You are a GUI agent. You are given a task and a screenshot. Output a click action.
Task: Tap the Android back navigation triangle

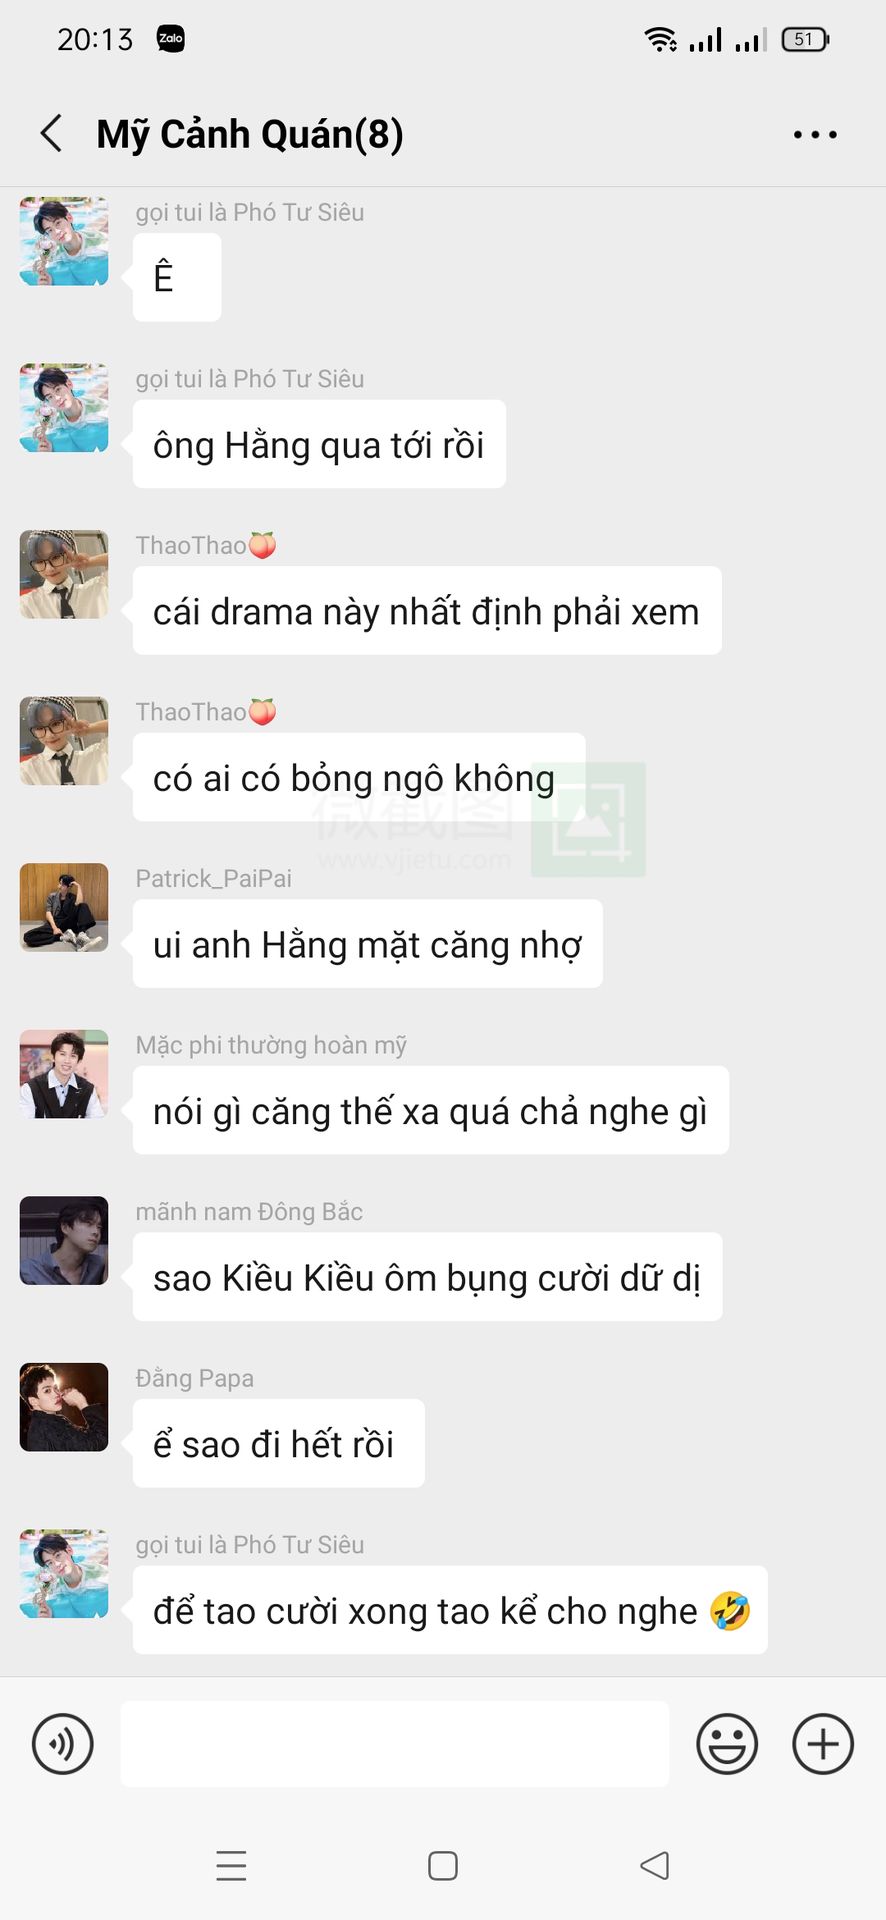(x=655, y=1865)
